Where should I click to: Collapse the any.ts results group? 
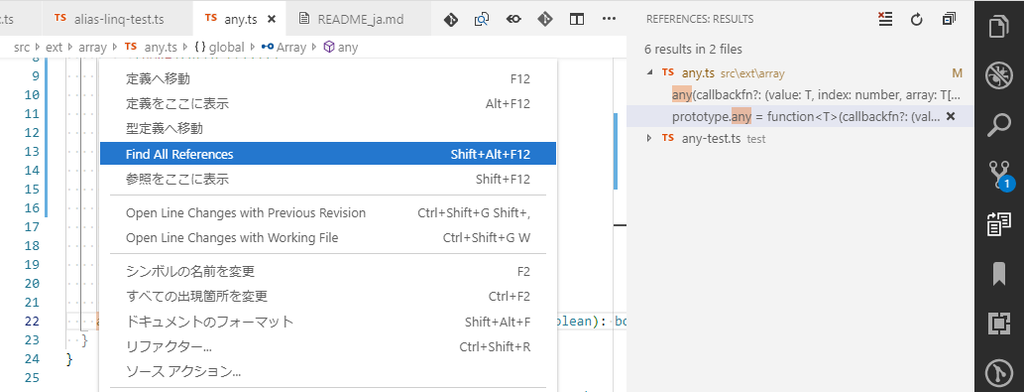pyautogui.click(x=649, y=73)
